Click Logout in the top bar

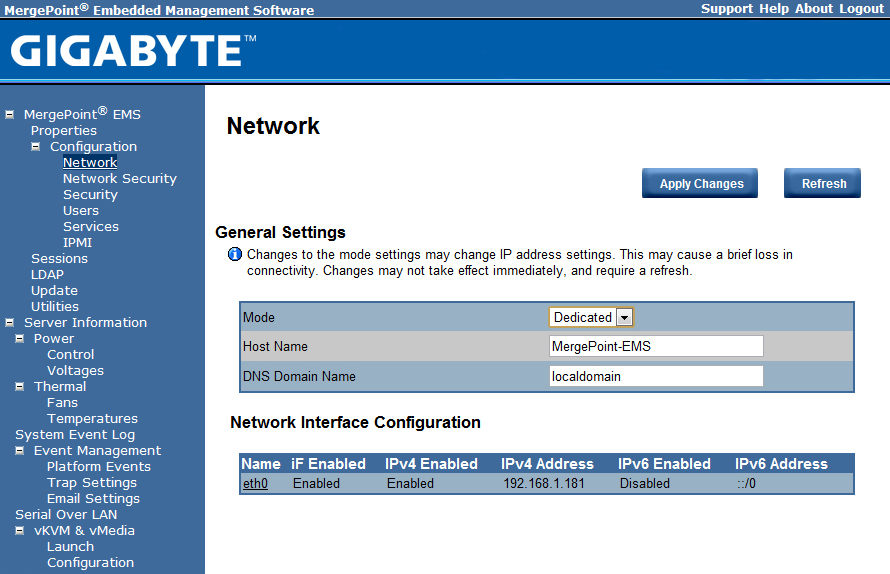point(861,8)
